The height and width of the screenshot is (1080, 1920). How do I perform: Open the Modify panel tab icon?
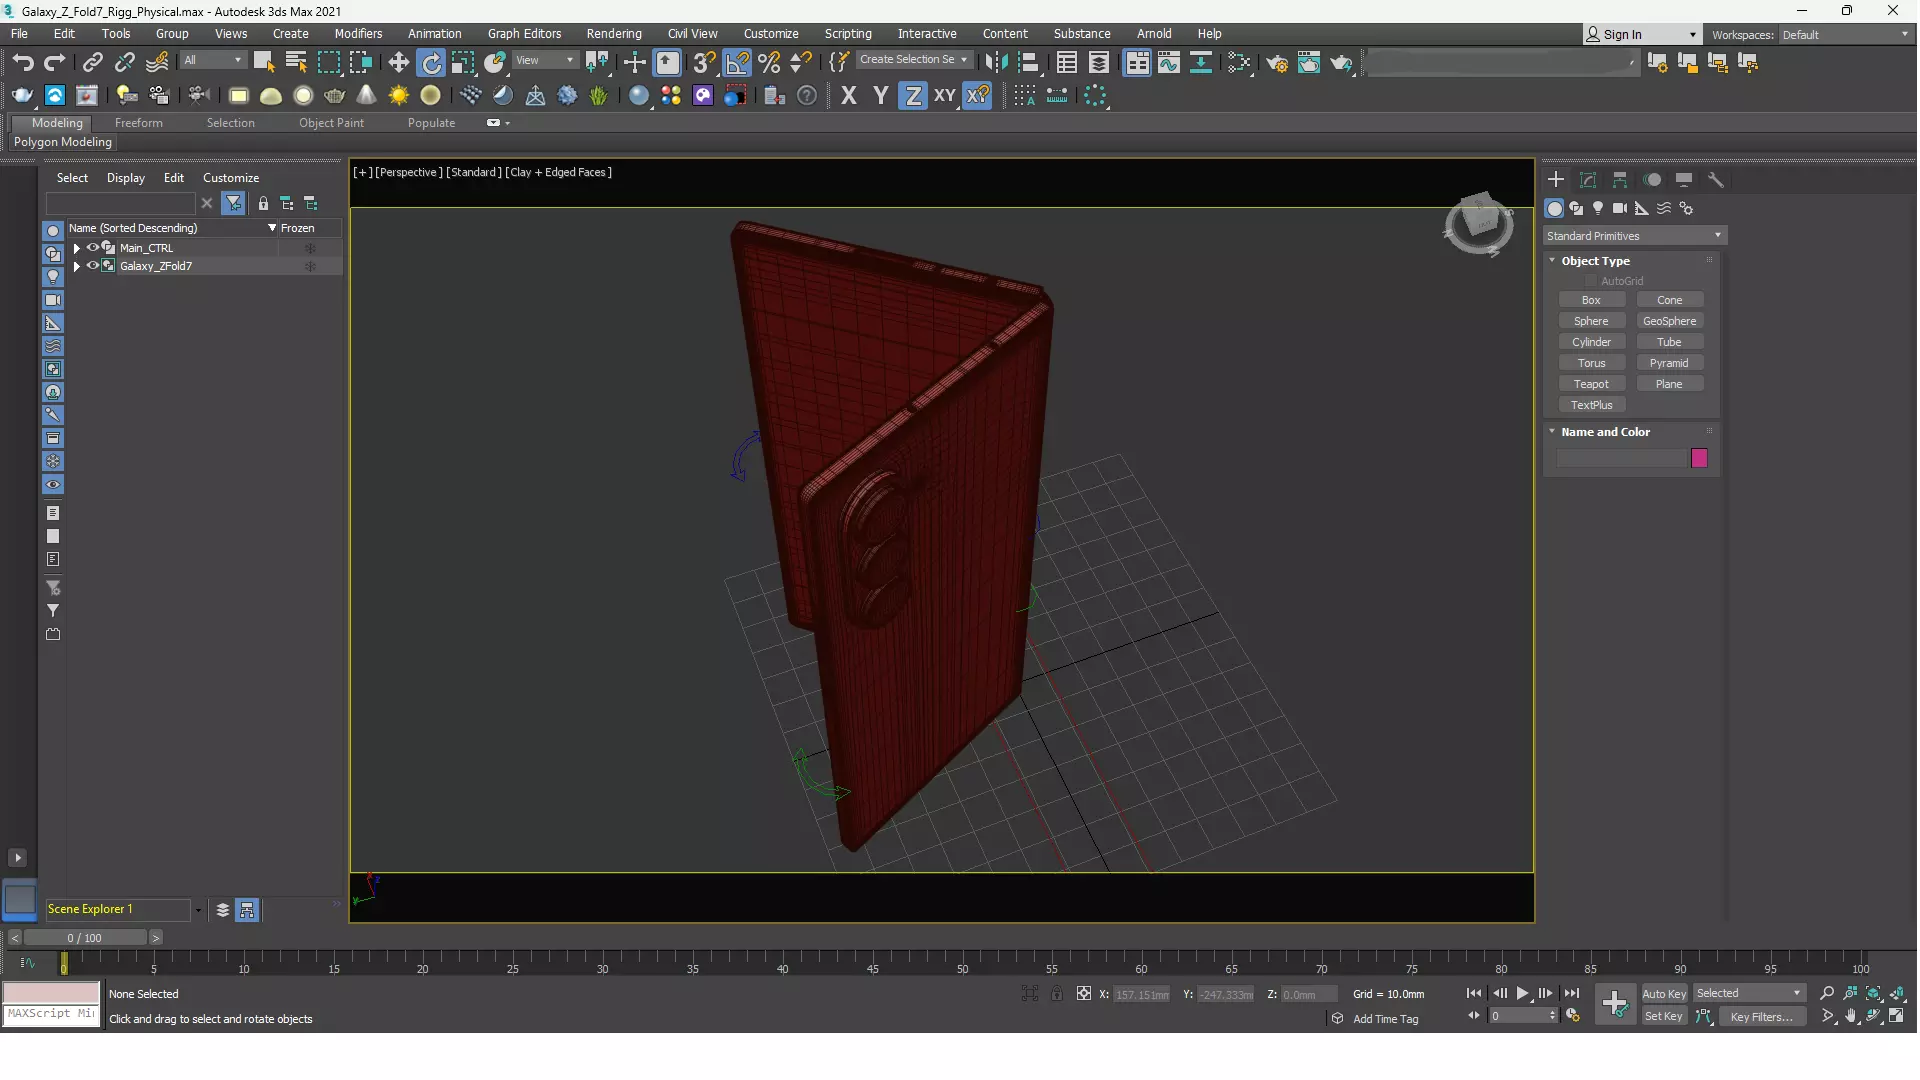pos(1588,180)
